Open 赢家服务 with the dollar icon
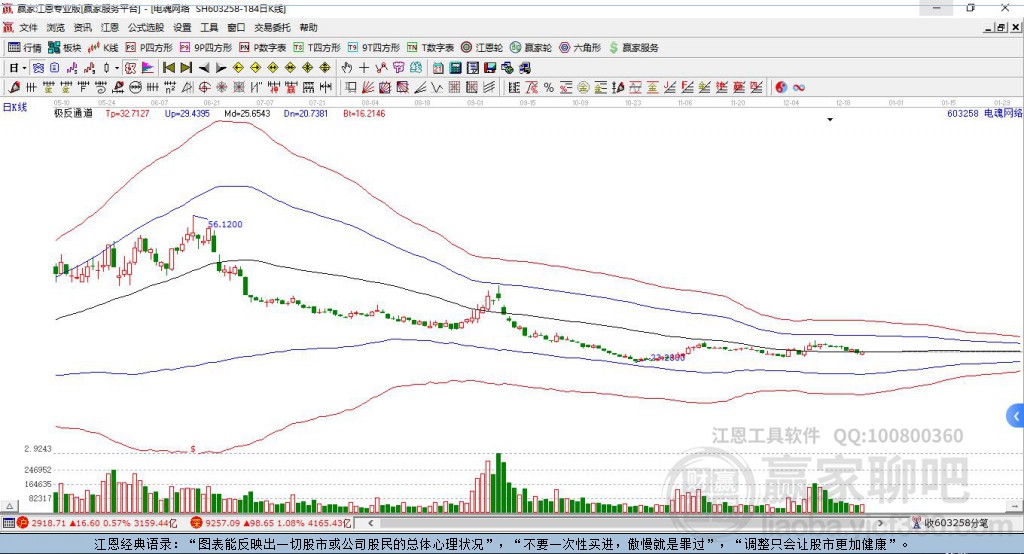1024x554 pixels. 633,48
